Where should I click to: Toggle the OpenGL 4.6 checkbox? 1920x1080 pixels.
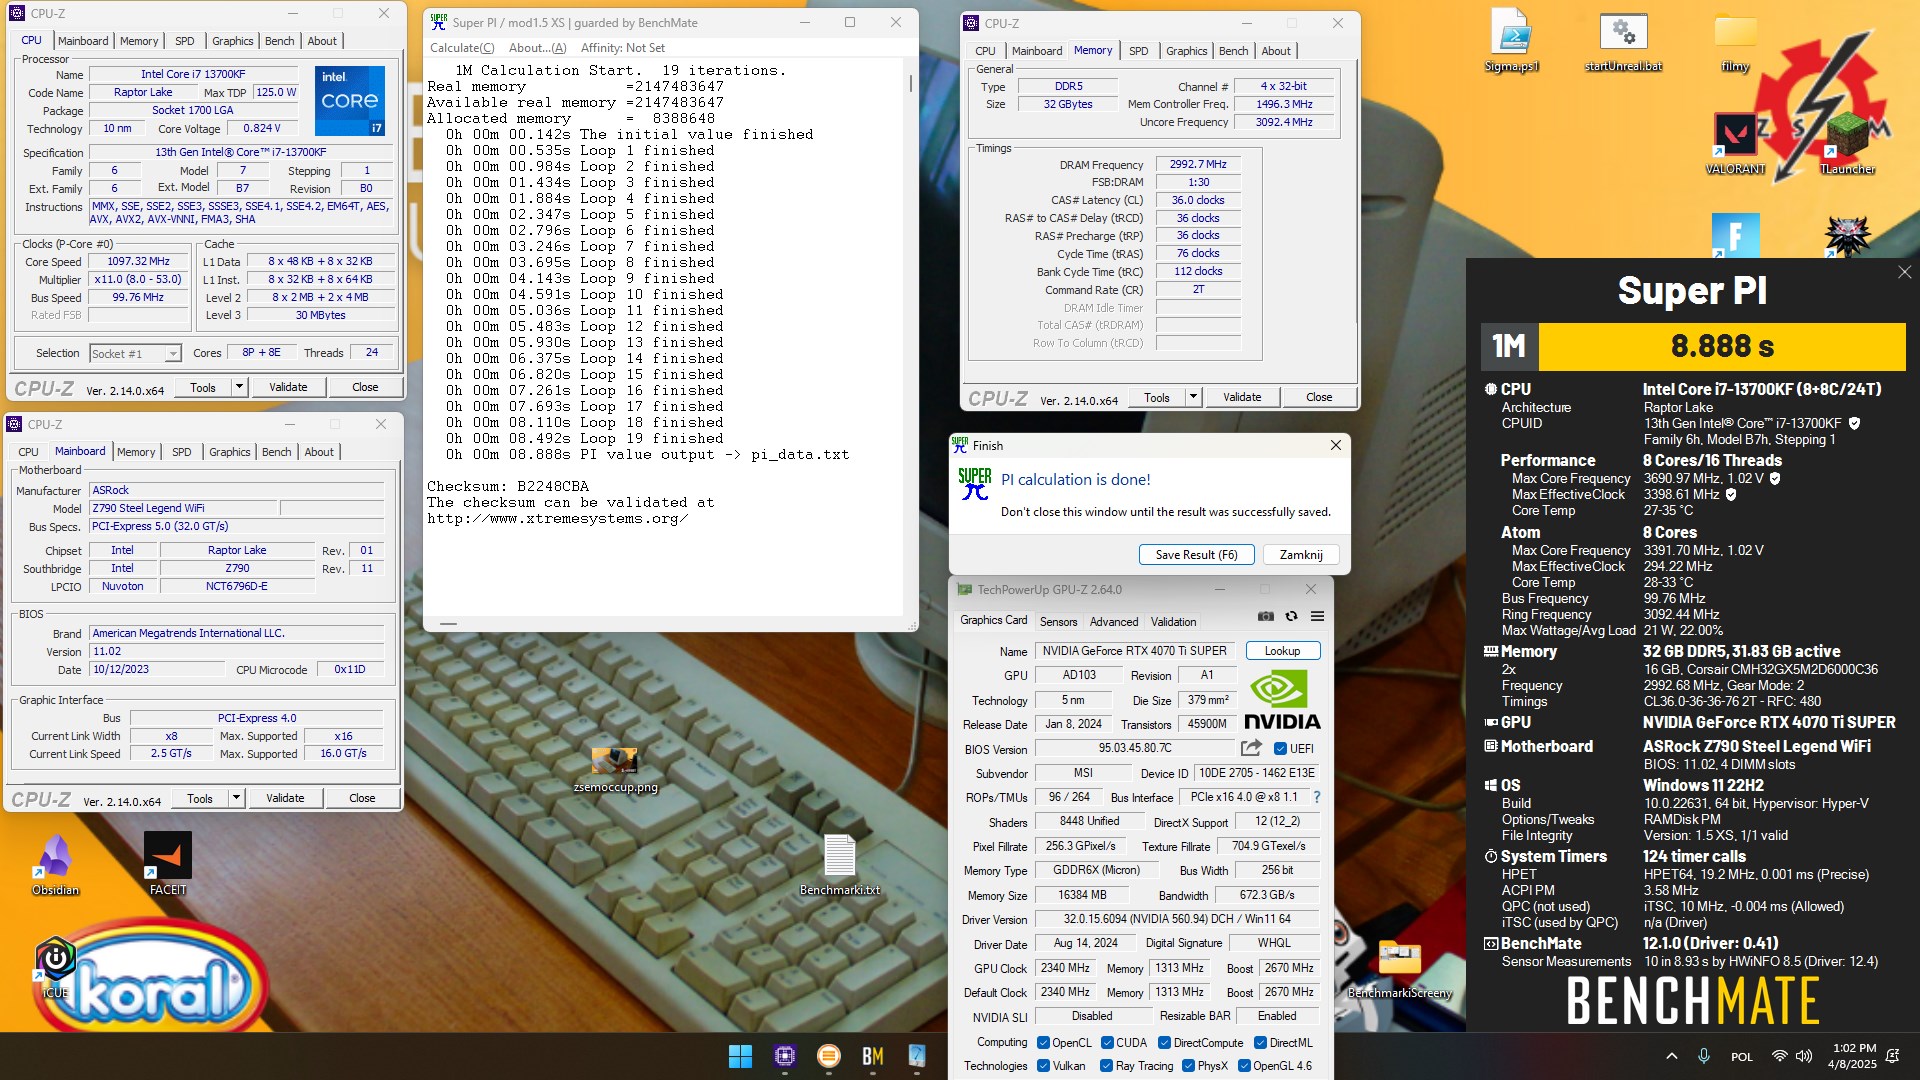click(1244, 1066)
